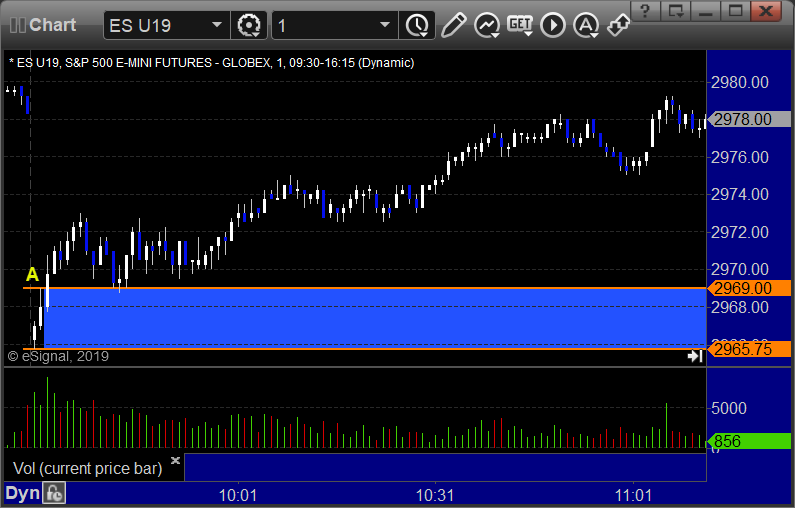The image size is (795, 508).
Task: Click the Dyn scaling mode label
Action: pyautogui.click(x=22, y=493)
